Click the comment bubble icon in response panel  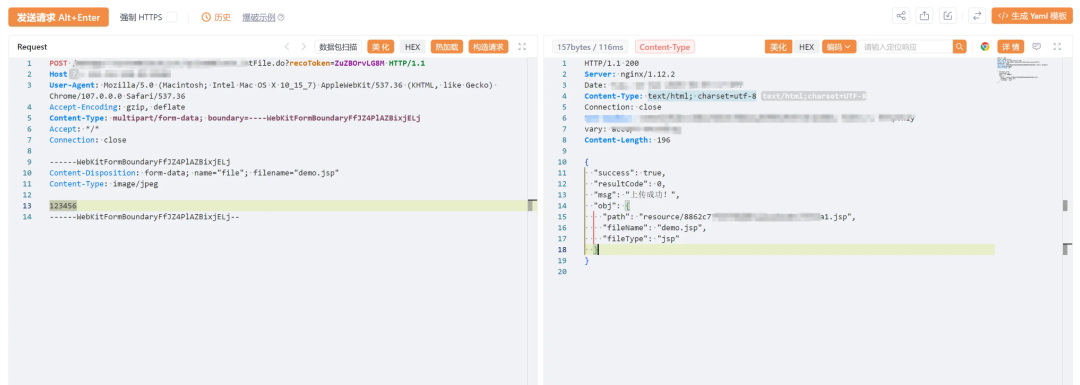pos(1037,47)
